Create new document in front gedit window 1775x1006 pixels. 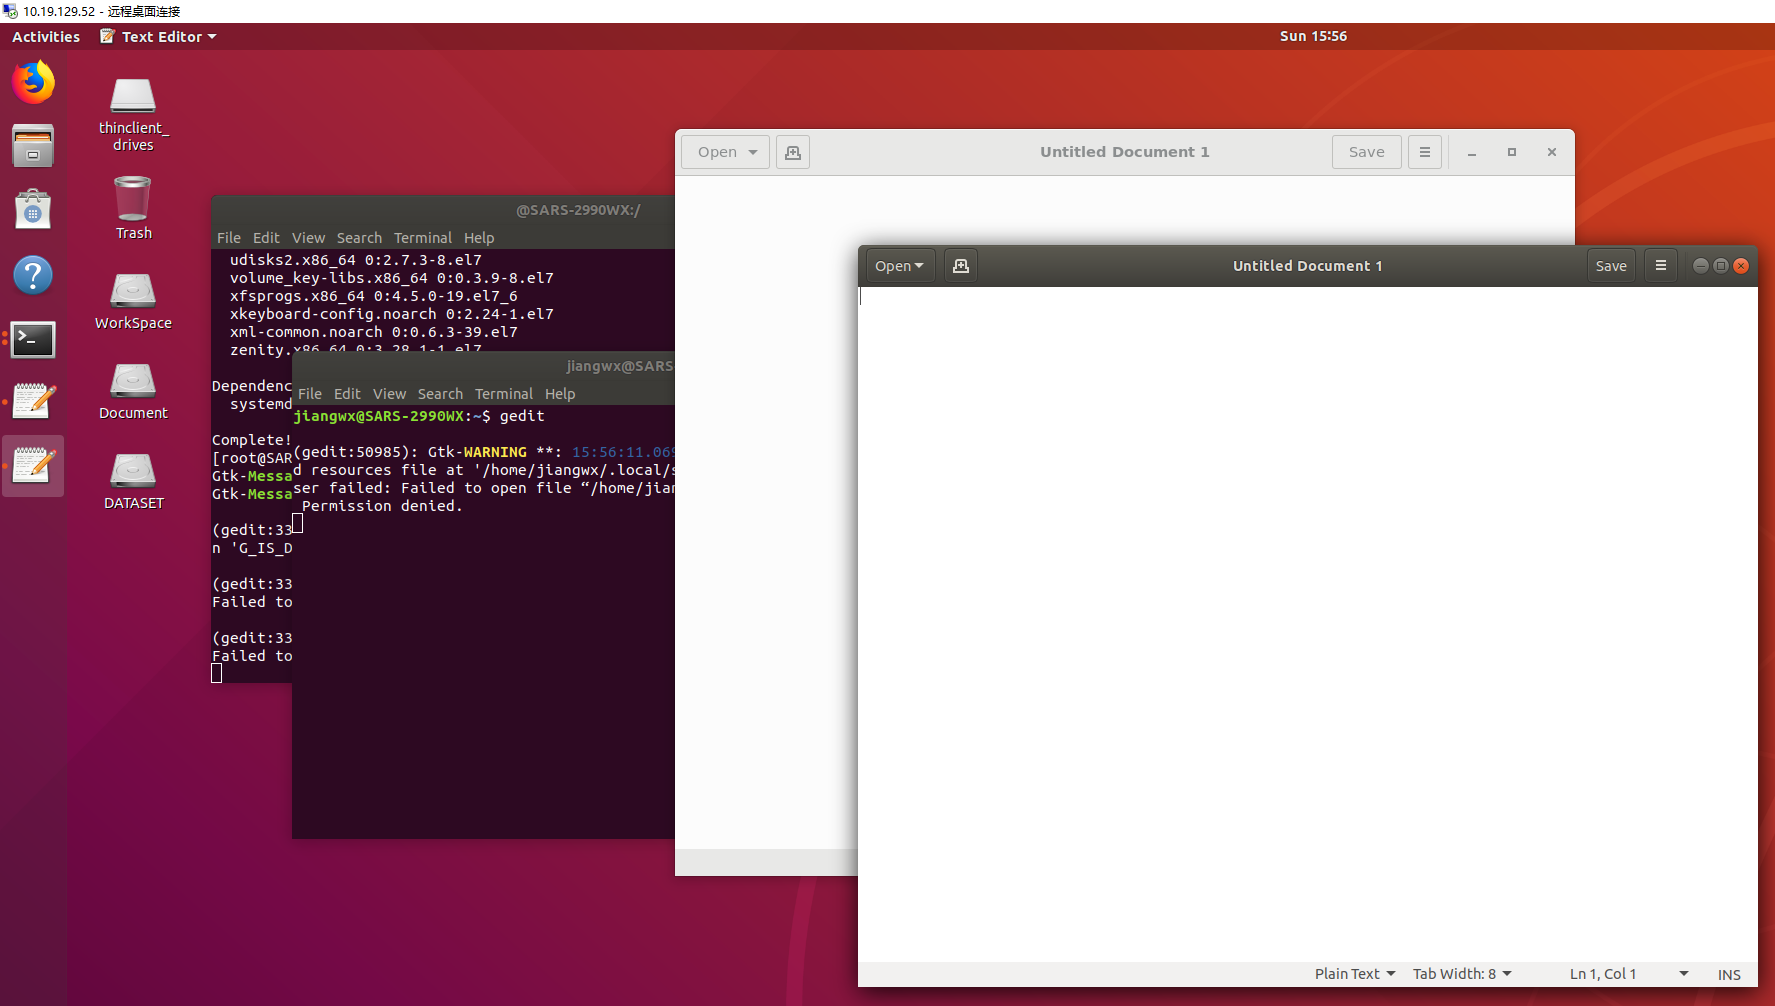(961, 266)
